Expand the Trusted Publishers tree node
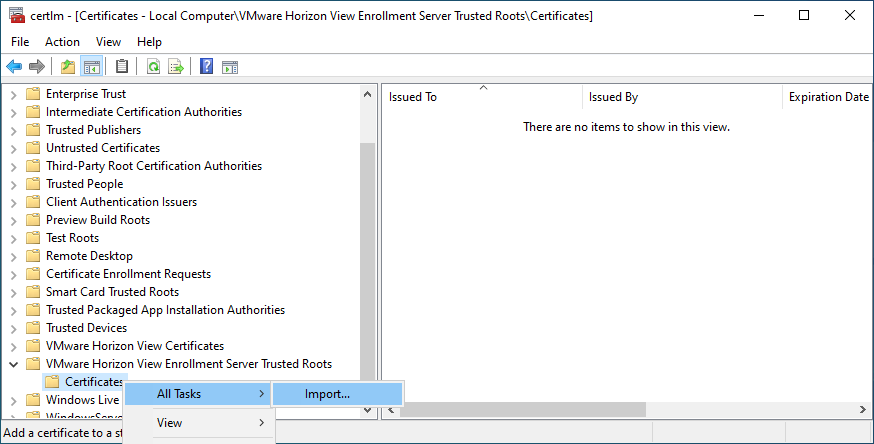874x444 pixels. (x=13, y=130)
